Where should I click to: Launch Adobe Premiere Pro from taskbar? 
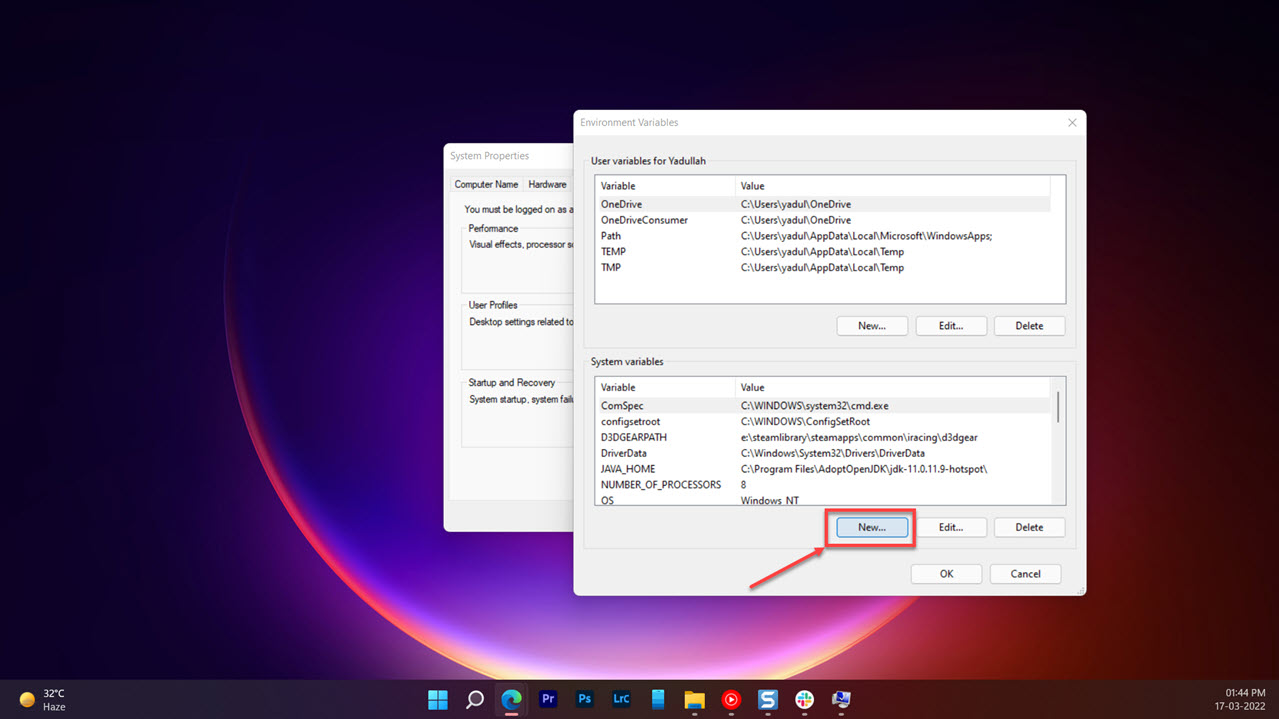[x=548, y=699]
